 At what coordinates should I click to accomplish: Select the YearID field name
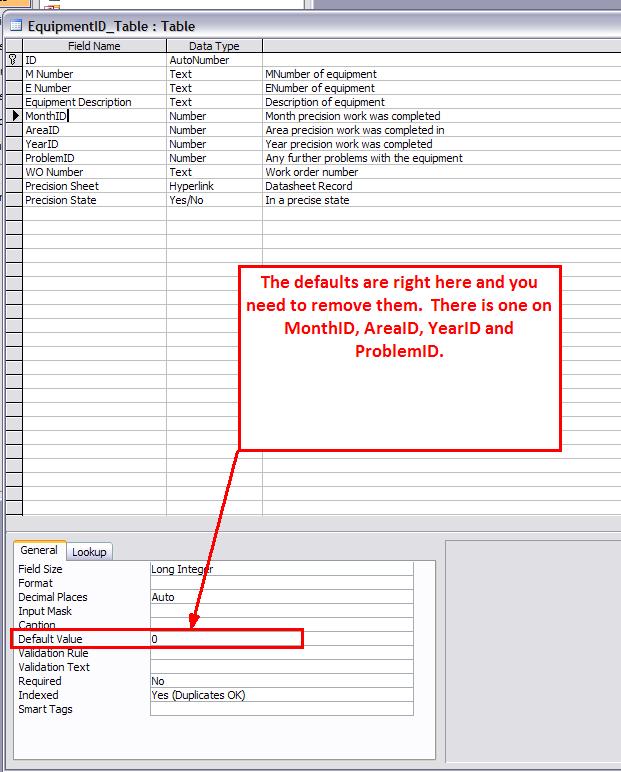tap(94, 144)
